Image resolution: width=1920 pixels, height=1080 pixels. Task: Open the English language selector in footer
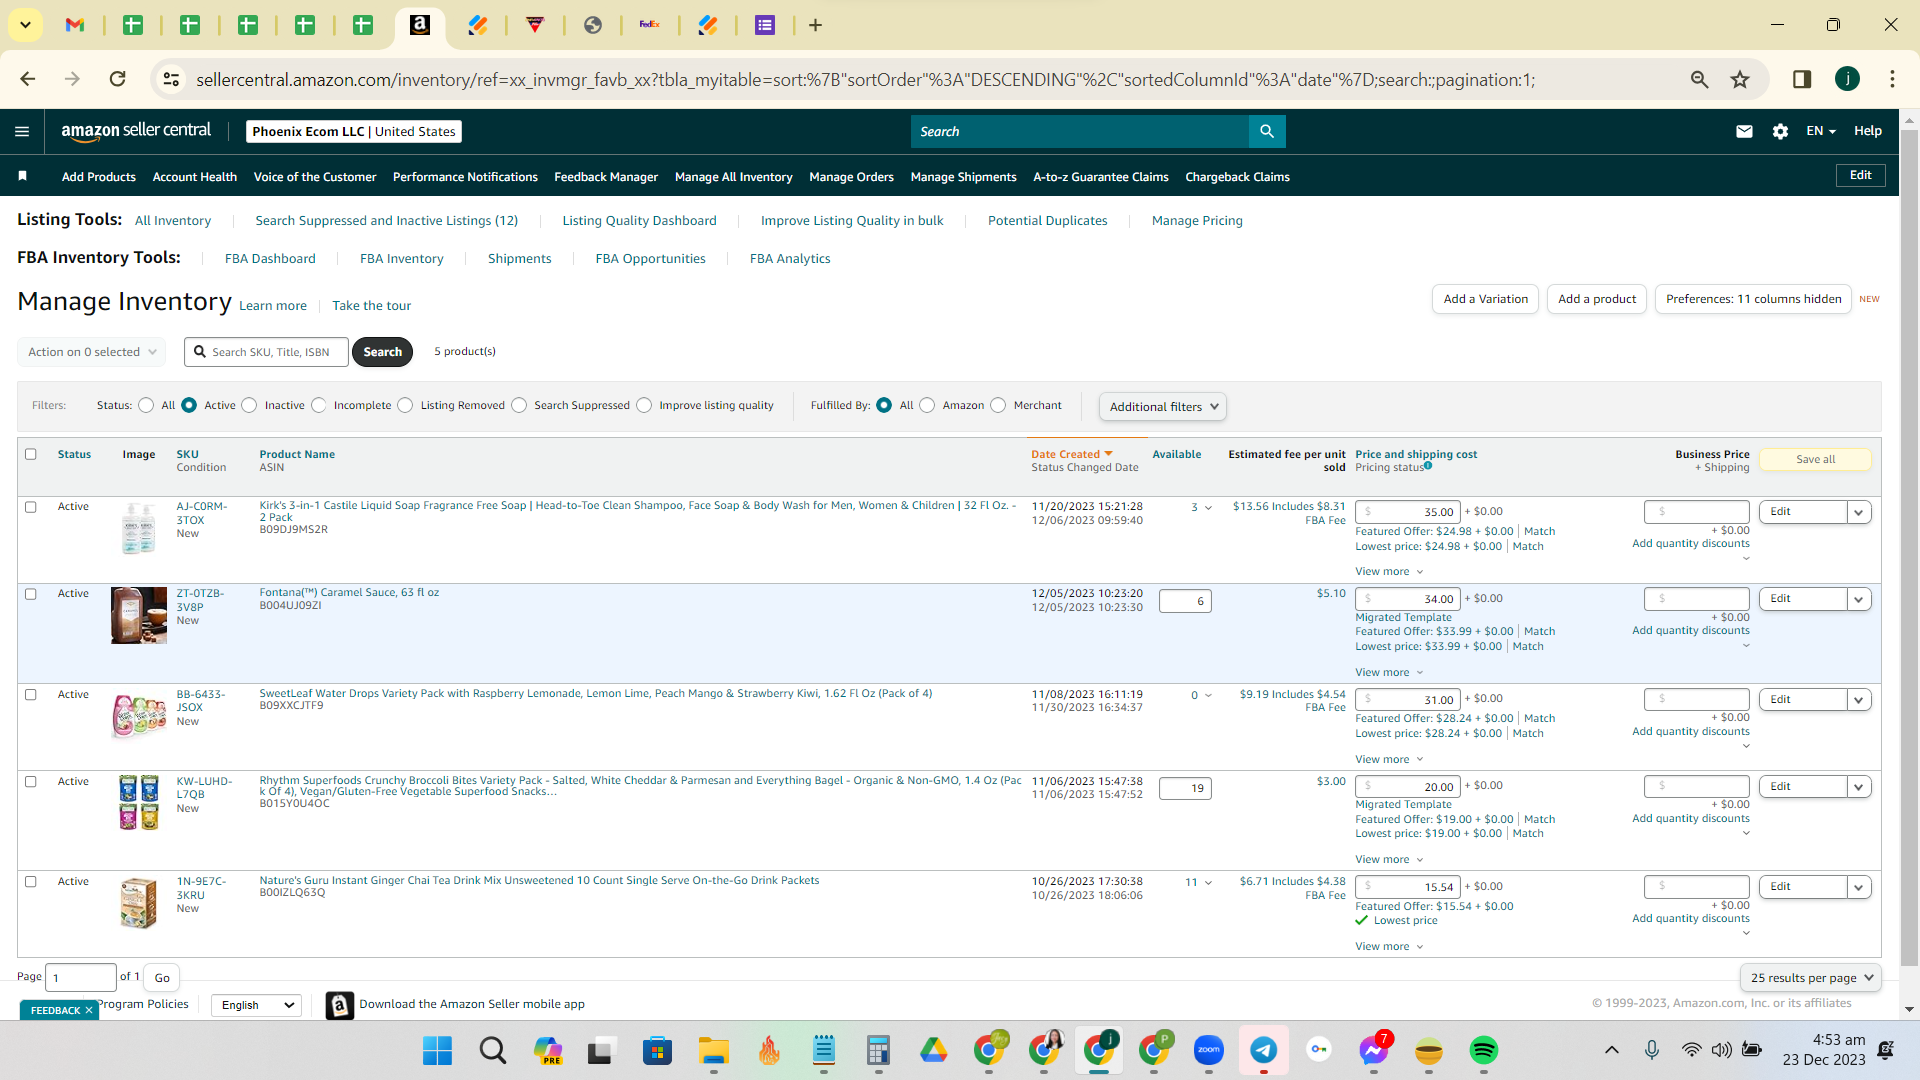[257, 1005]
